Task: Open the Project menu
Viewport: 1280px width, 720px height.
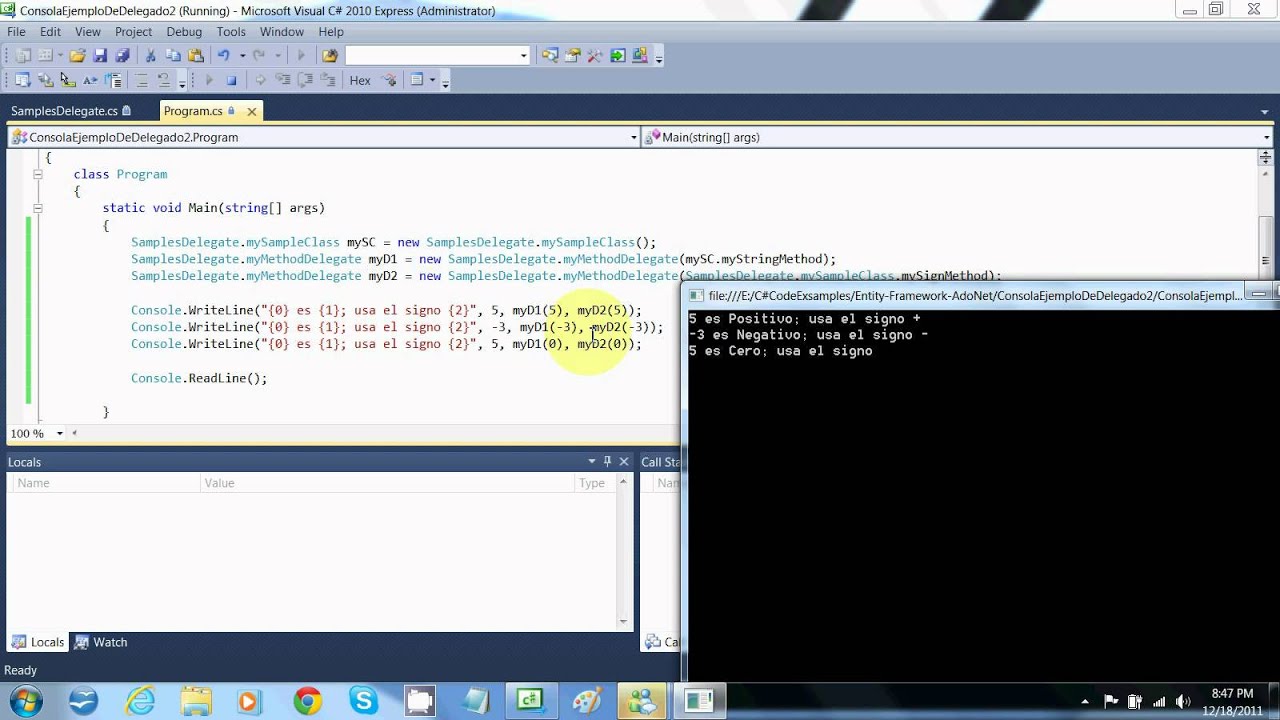Action: coord(133,32)
